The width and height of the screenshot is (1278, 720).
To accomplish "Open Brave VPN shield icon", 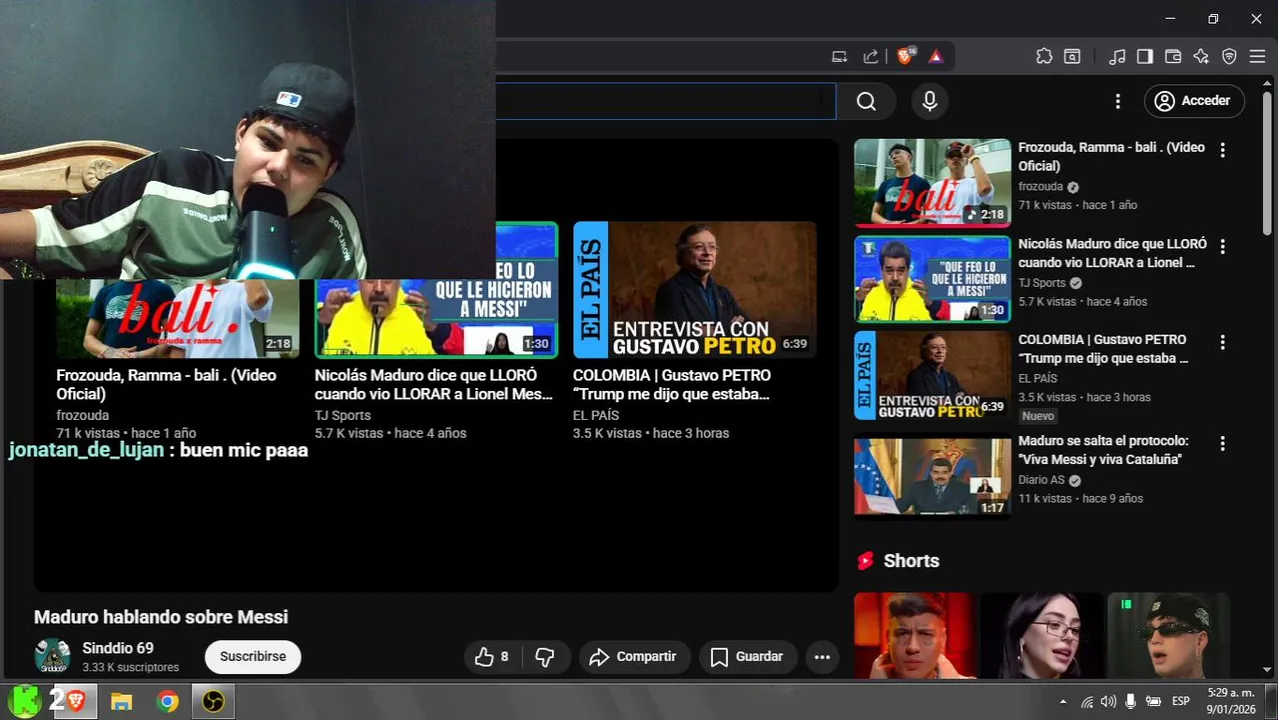I will pos(1229,57).
